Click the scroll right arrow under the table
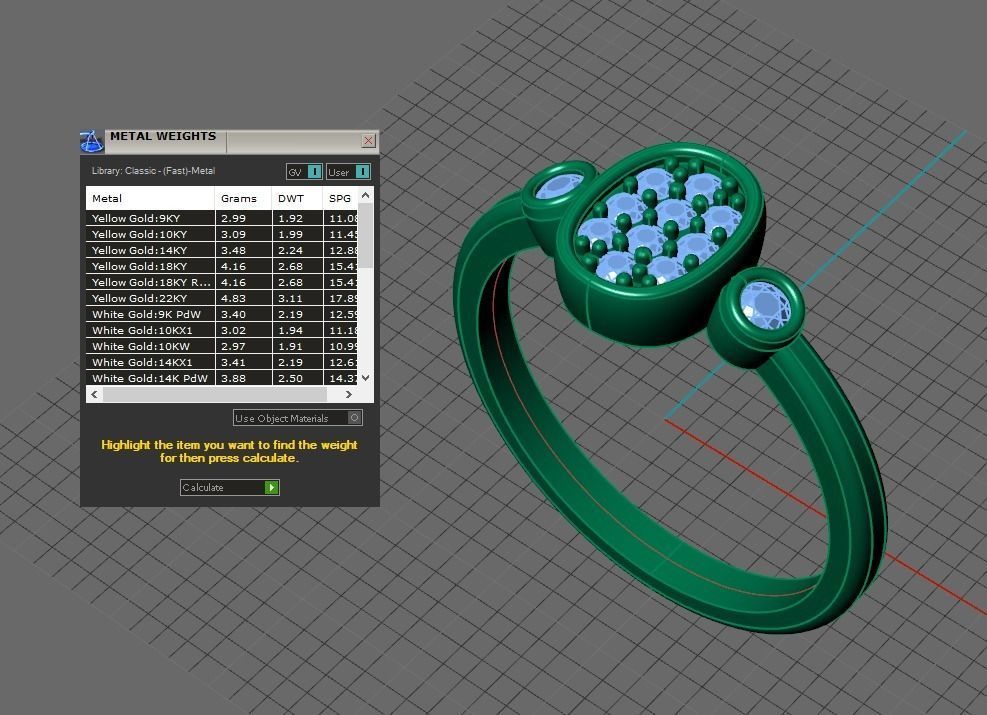This screenshot has height=715, width=987. (349, 395)
